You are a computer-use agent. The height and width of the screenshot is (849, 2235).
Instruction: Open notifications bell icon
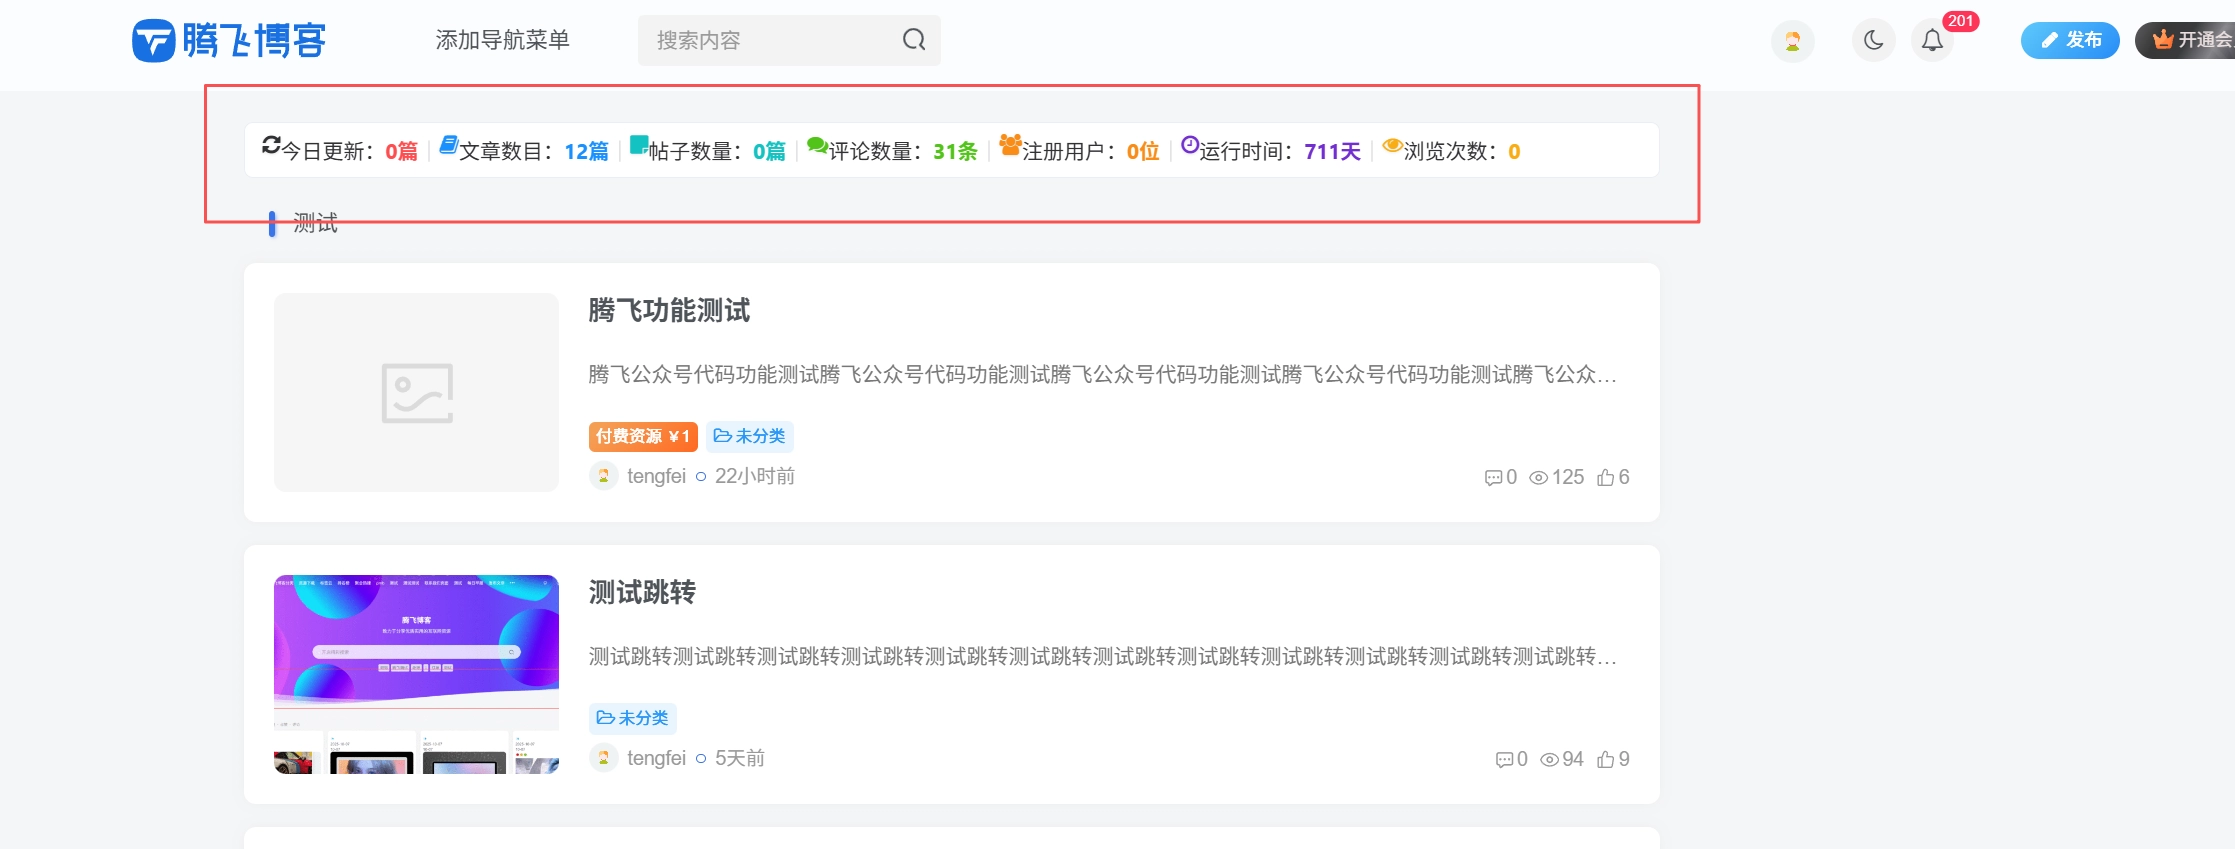tap(1932, 41)
